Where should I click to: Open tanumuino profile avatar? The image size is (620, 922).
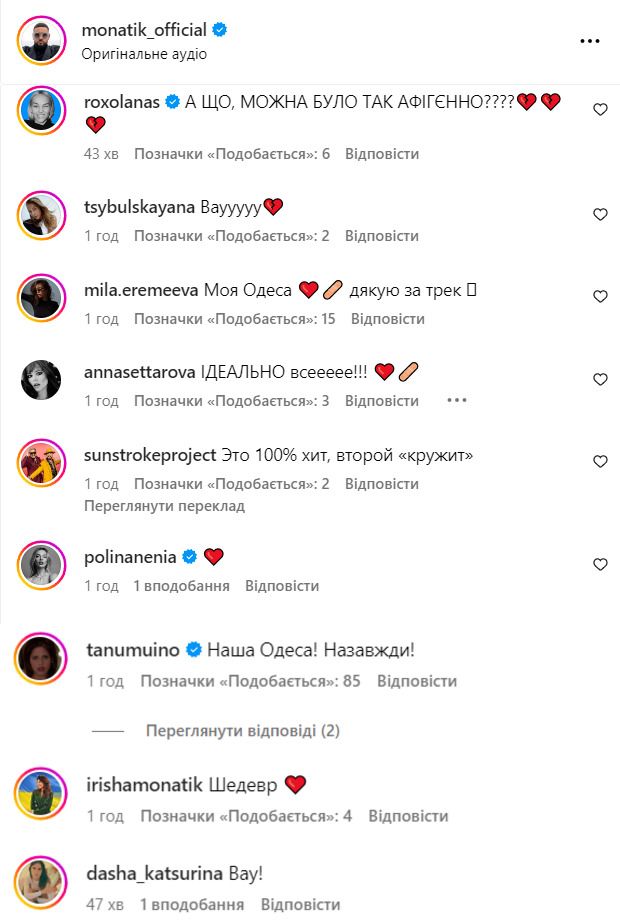pyautogui.click(x=41, y=658)
